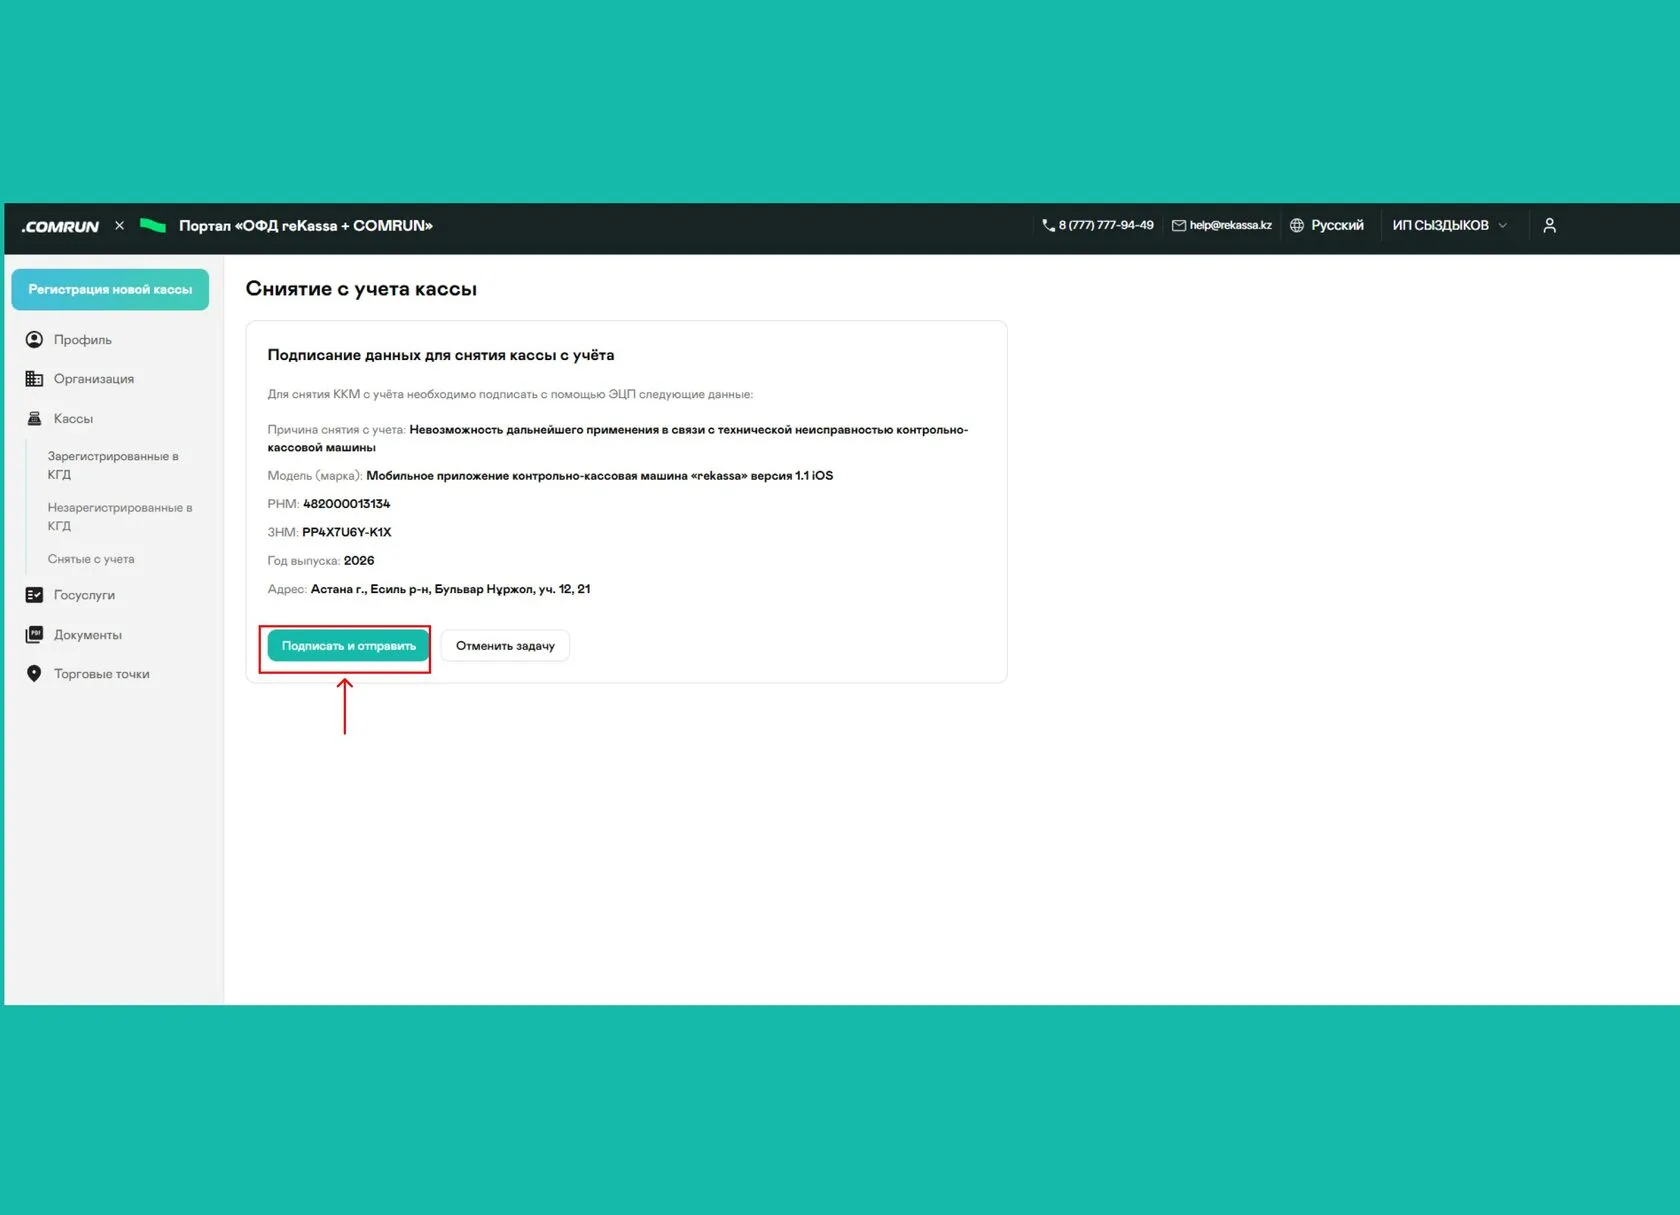Open the Госуслуги menu item

point(84,595)
